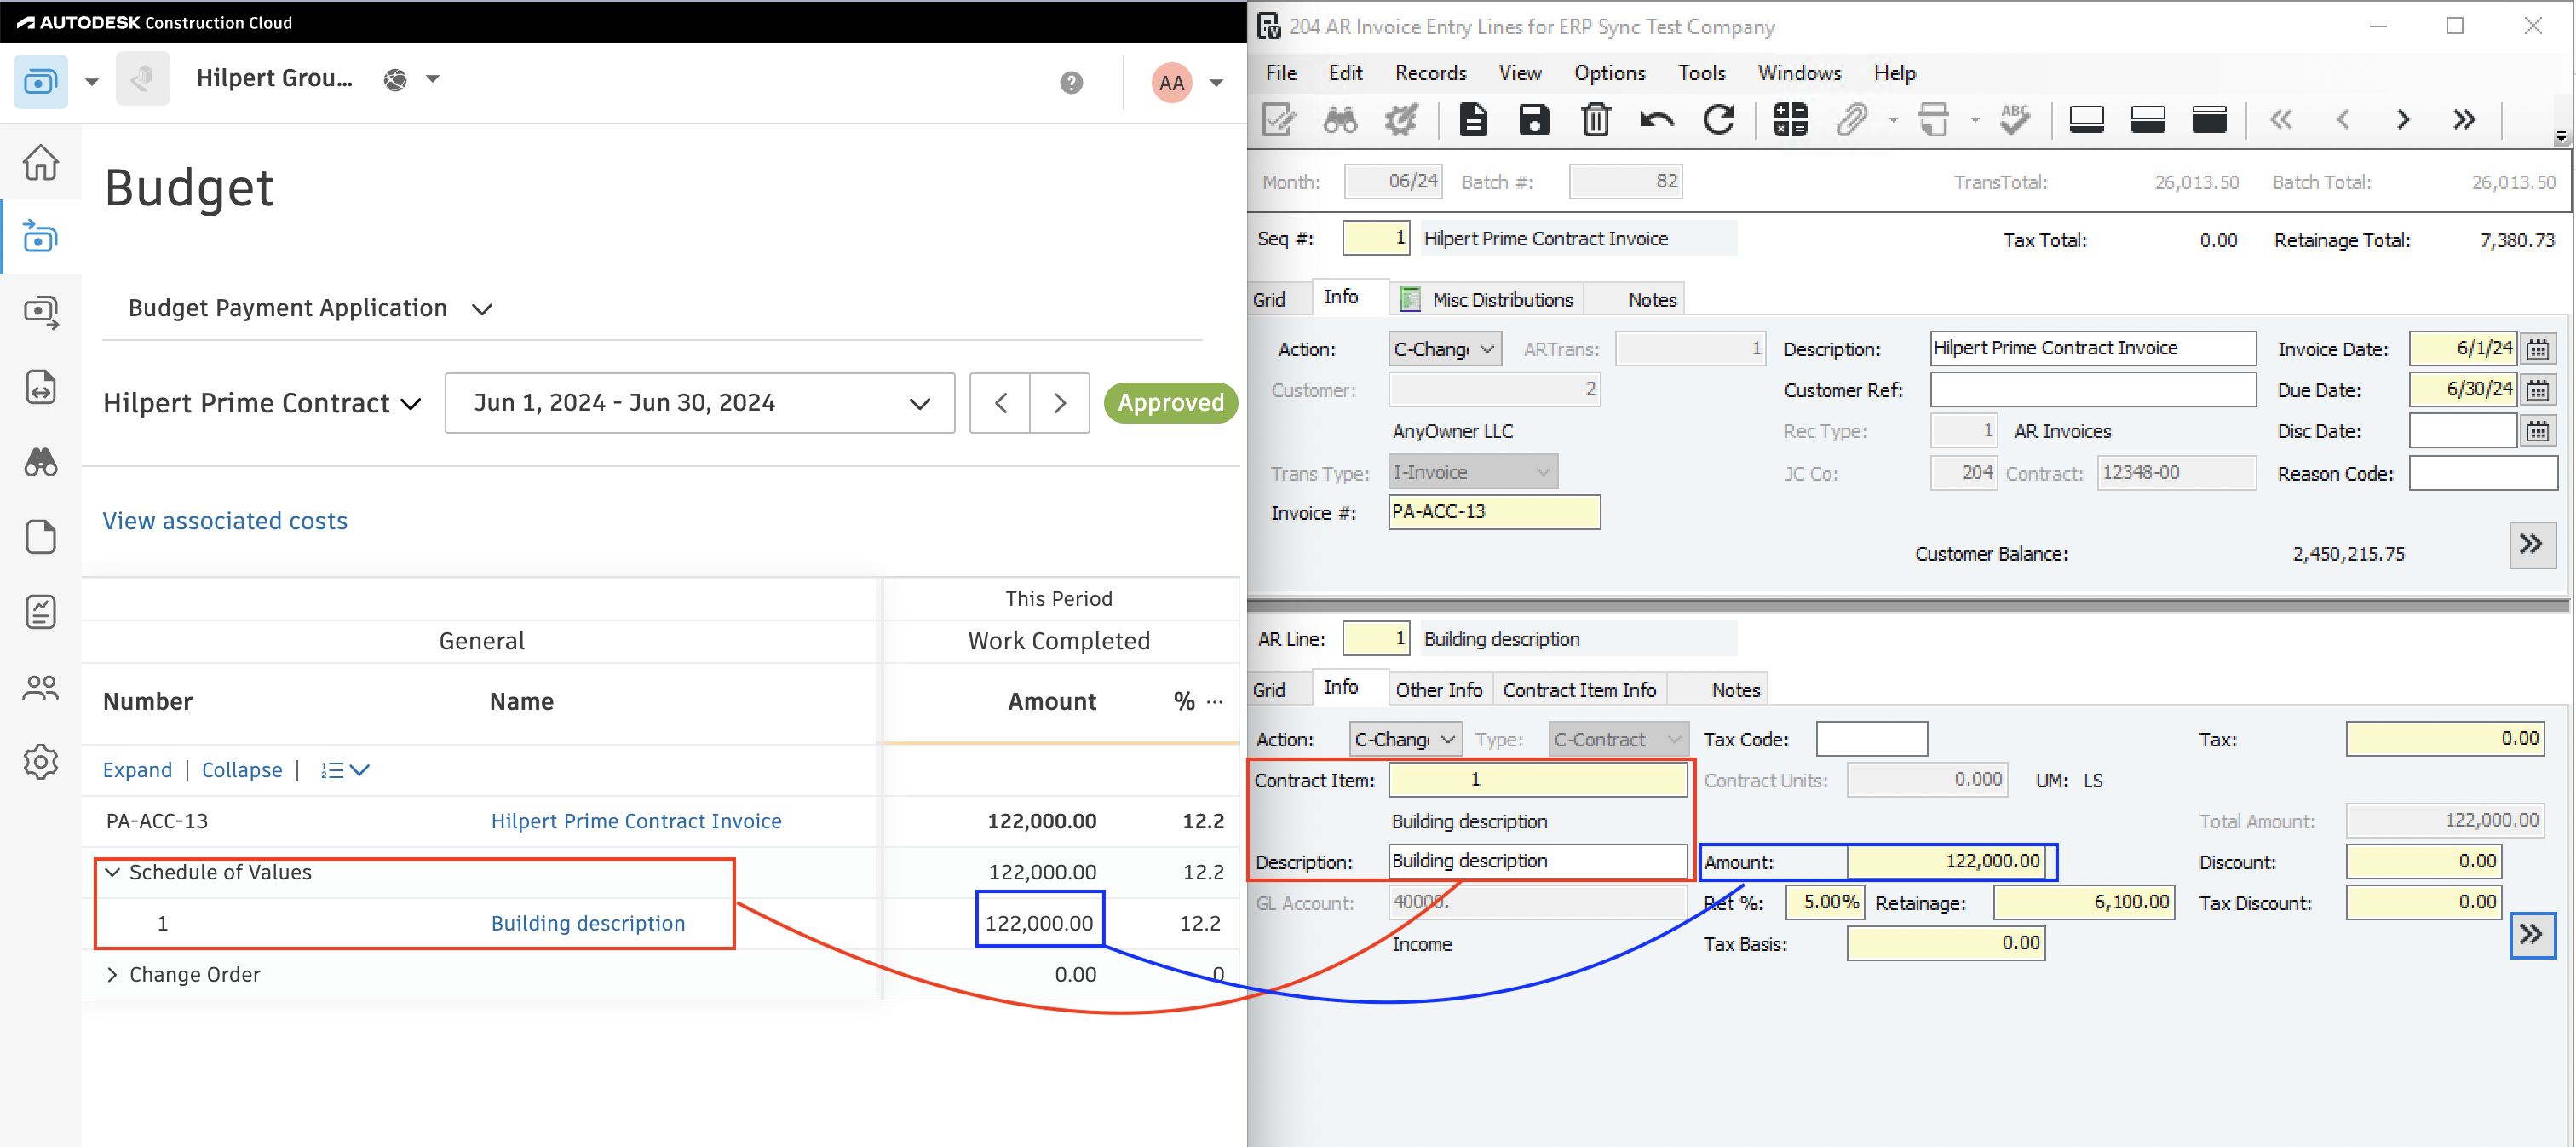Open the numbered list view options dropdown
Screen dimensions: 2576x1147
(x=345, y=770)
